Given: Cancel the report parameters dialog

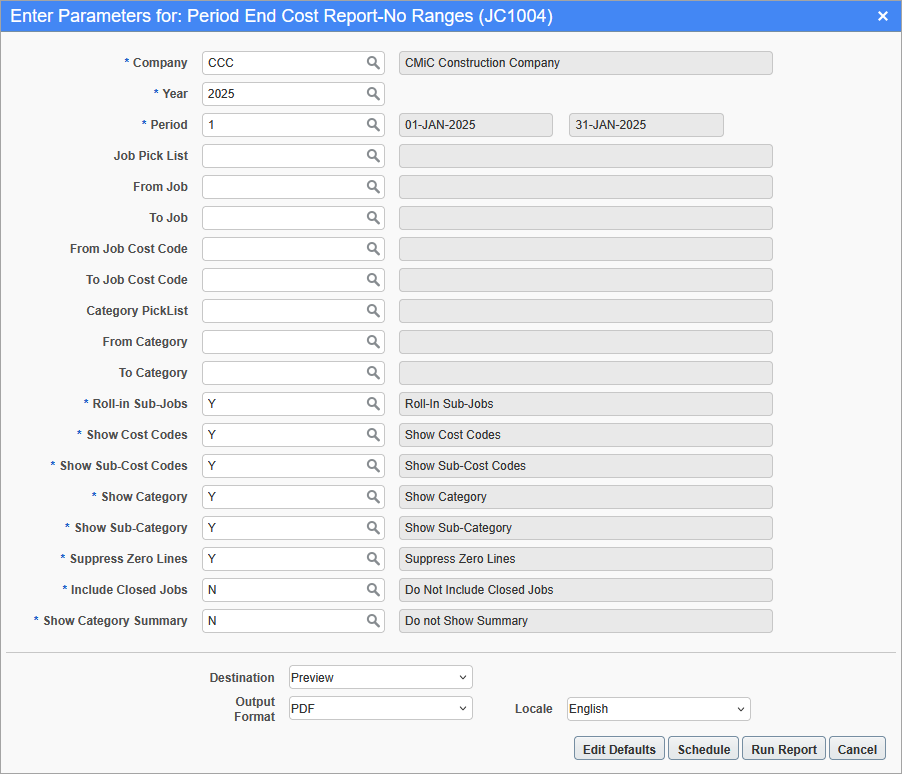Looking at the screenshot, I should click(857, 749).
